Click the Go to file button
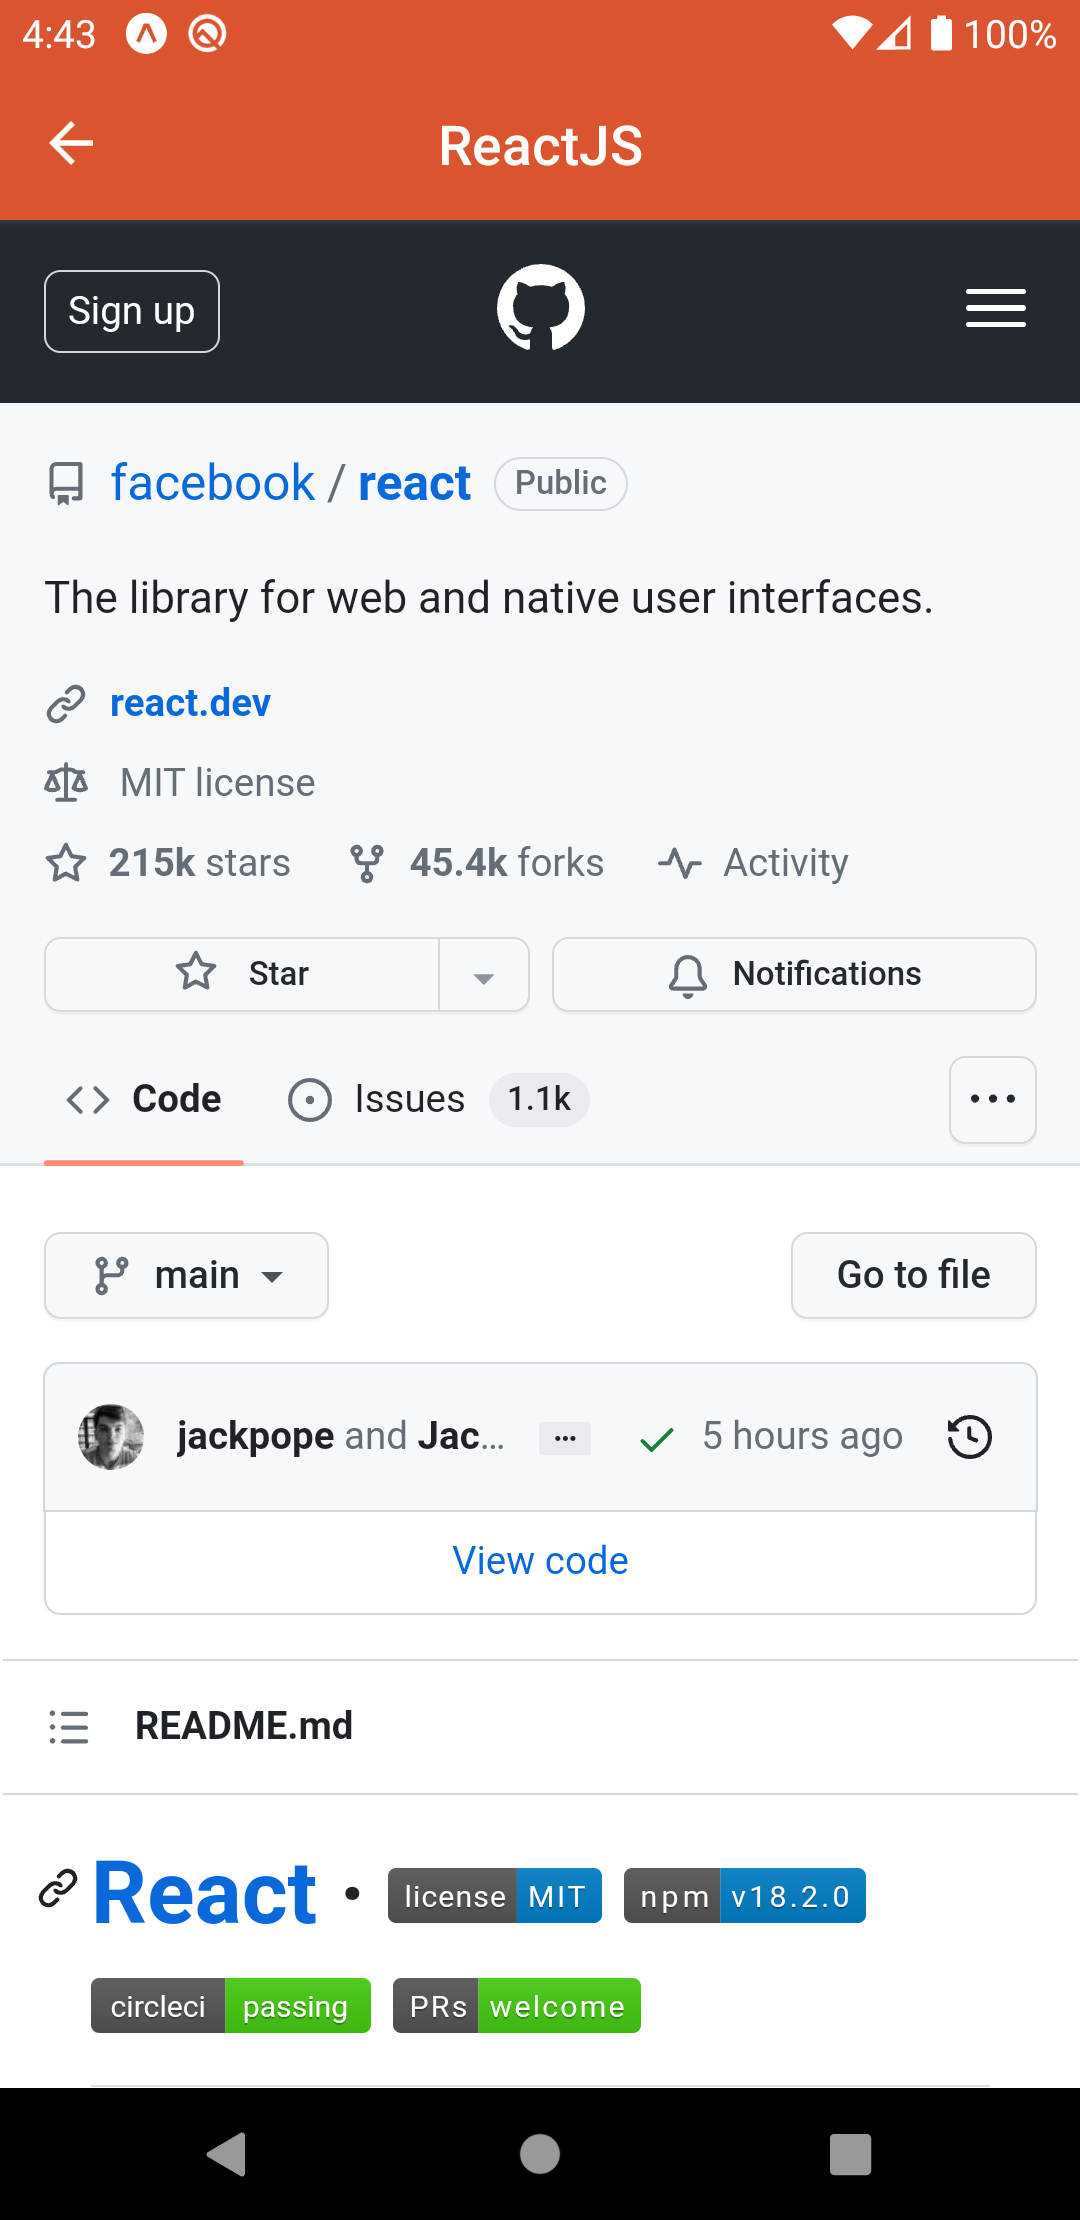Image resolution: width=1080 pixels, height=2220 pixels. point(914,1276)
